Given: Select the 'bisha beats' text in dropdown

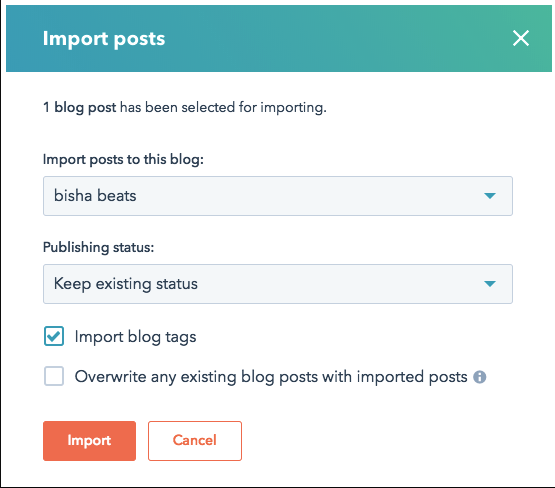Looking at the screenshot, I should pos(95,196).
